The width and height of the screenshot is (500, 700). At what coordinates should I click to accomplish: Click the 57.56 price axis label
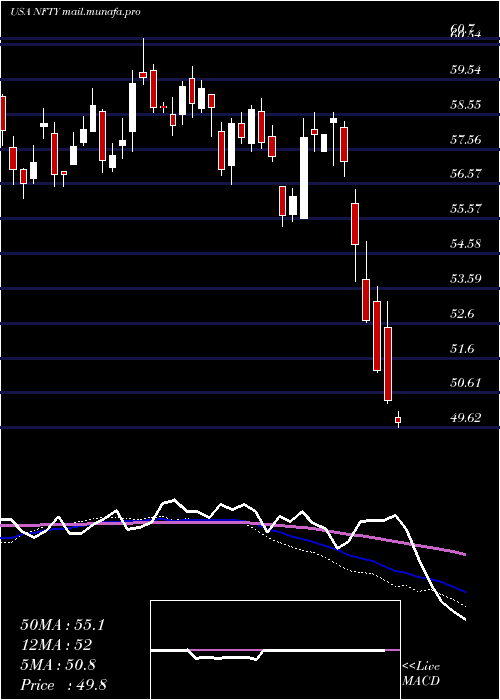[467, 140]
